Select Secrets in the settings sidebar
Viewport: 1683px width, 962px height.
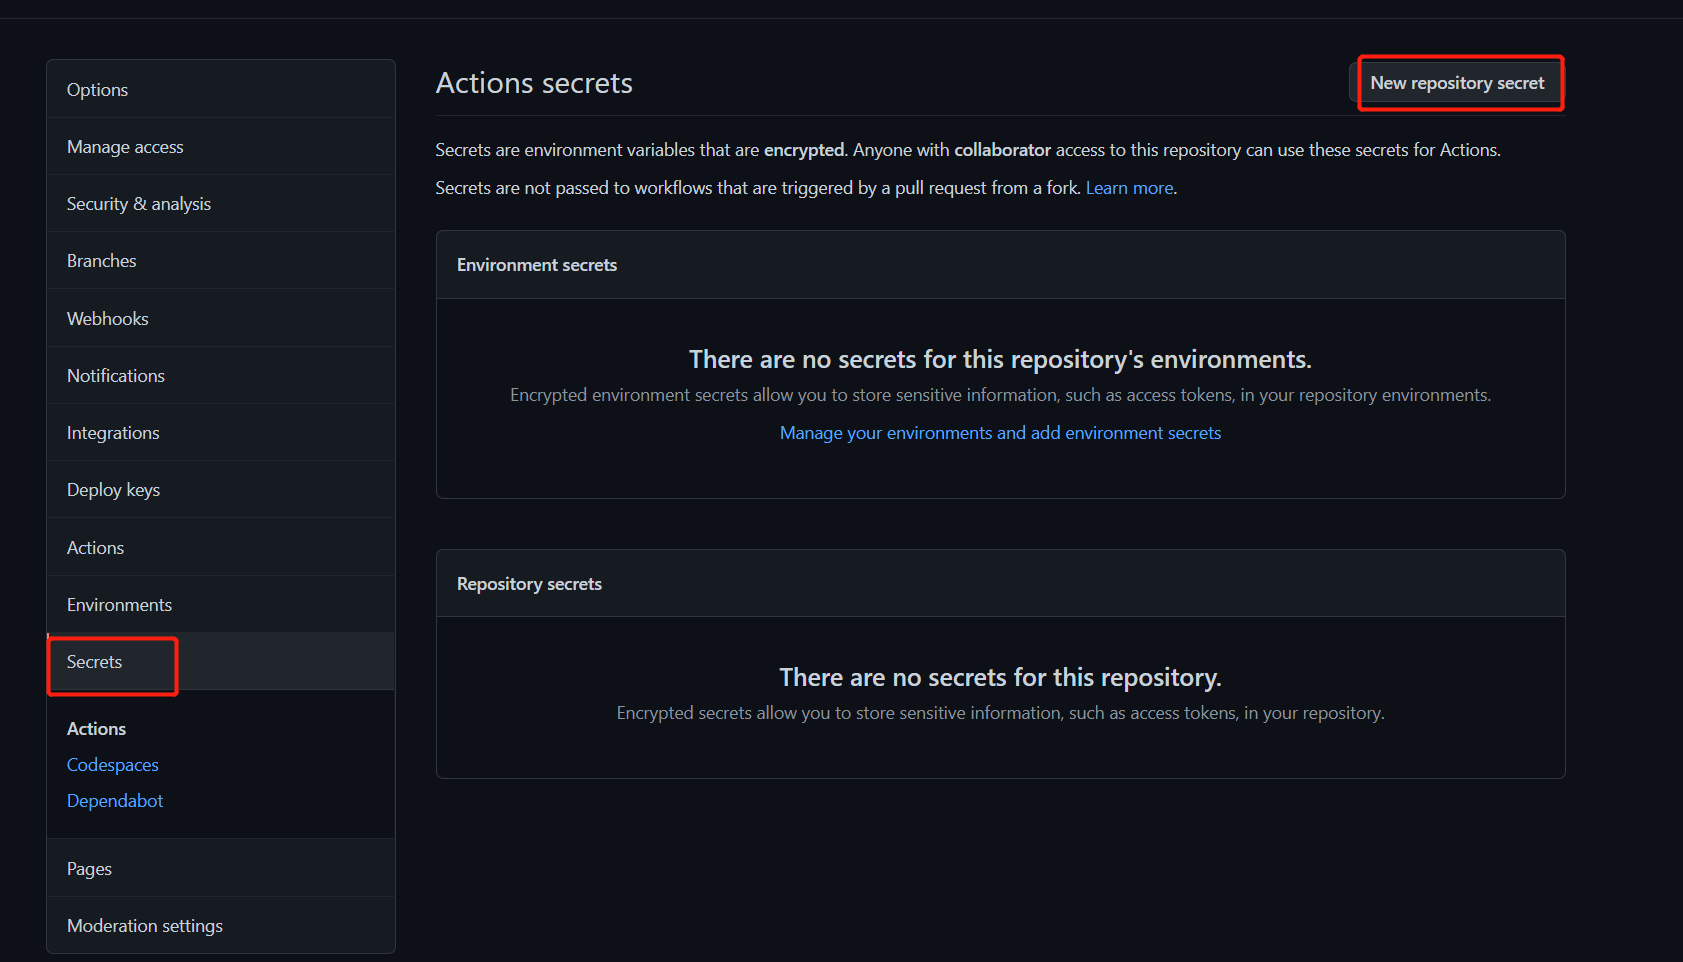(x=95, y=662)
